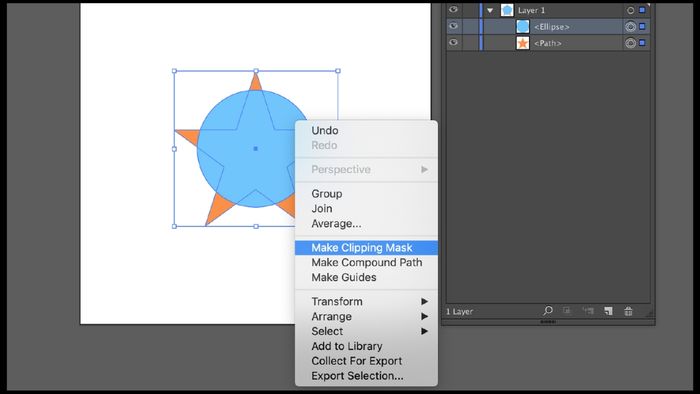Viewport: 700px width, 394px height.
Task: Click Create New Sublayer icon
Action: [x=588, y=311]
